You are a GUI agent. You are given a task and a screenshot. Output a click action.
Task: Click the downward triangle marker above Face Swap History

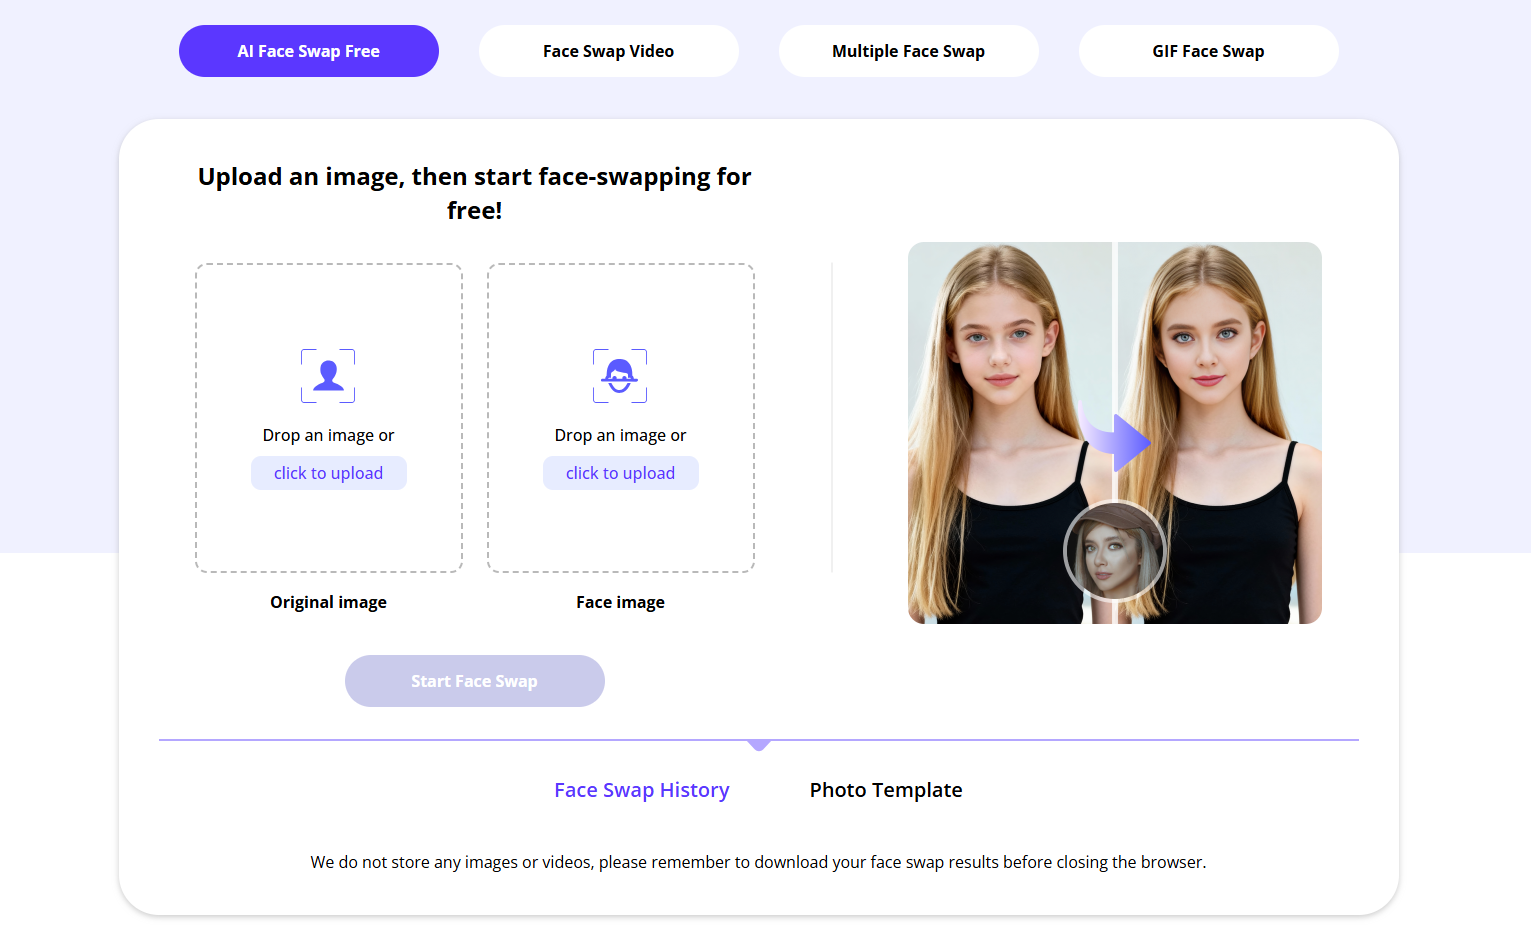click(x=759, y=745)
